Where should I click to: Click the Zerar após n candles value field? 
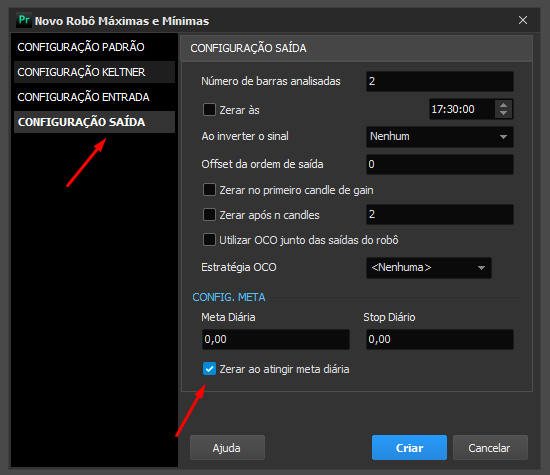pyautogui.click(x=440, y=214)
